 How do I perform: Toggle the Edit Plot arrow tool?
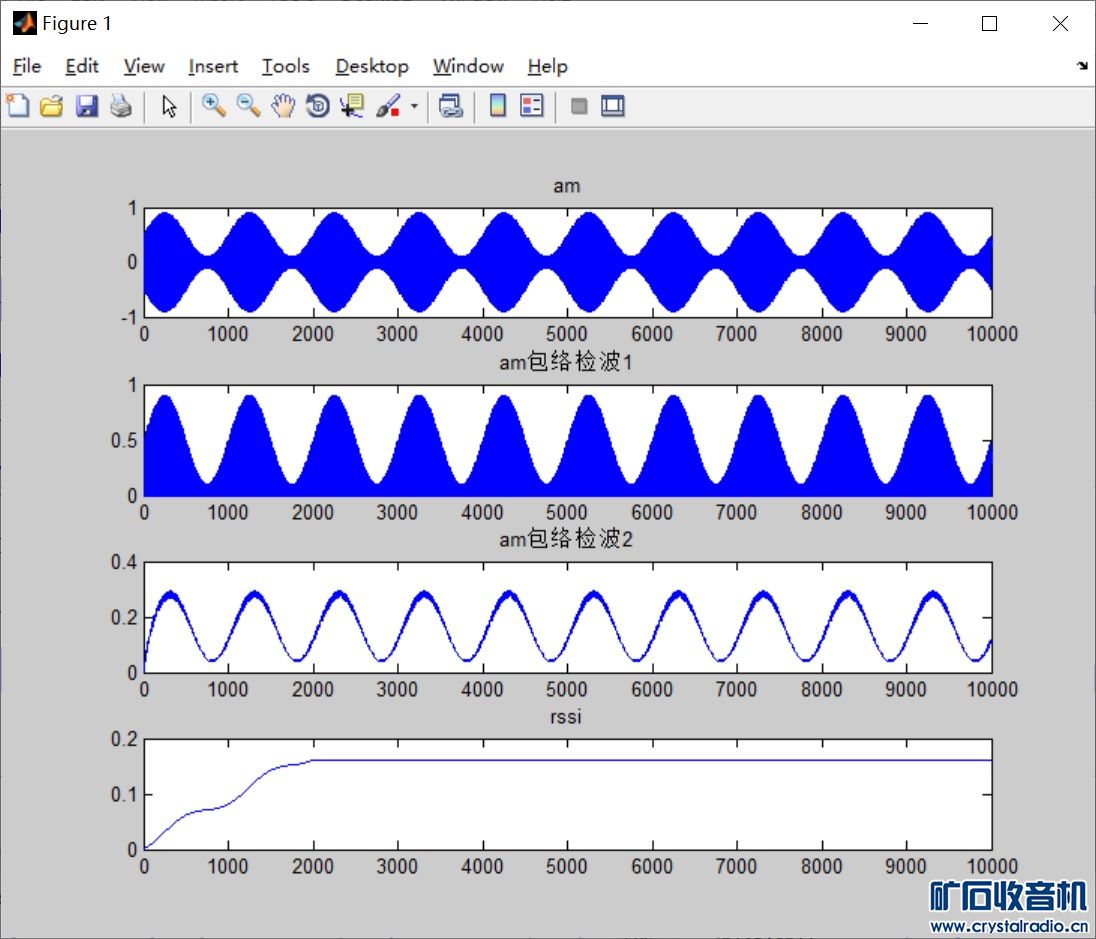pos(169,106)
